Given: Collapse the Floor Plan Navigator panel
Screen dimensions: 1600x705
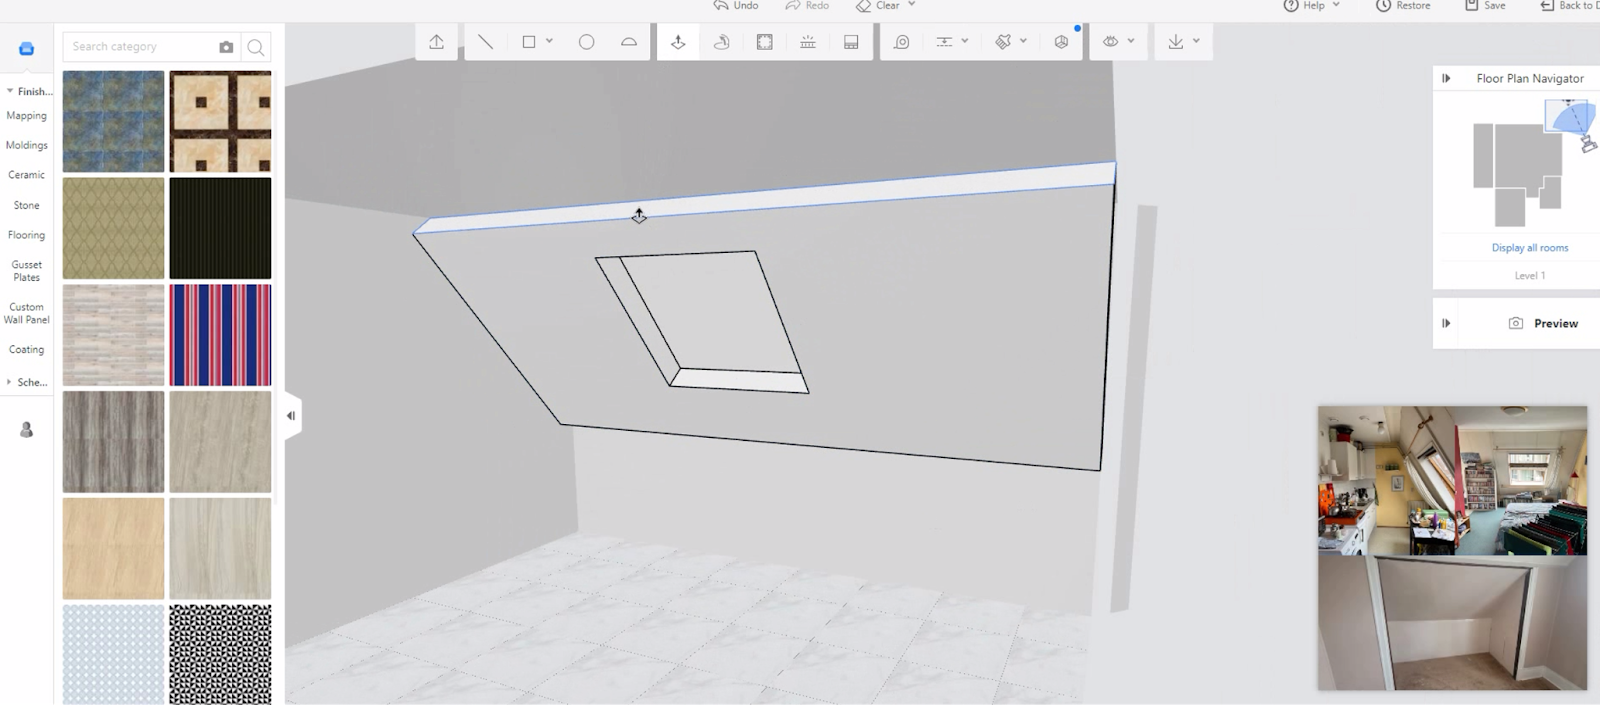Looking at the screenshot, I should coord(1446,78).
